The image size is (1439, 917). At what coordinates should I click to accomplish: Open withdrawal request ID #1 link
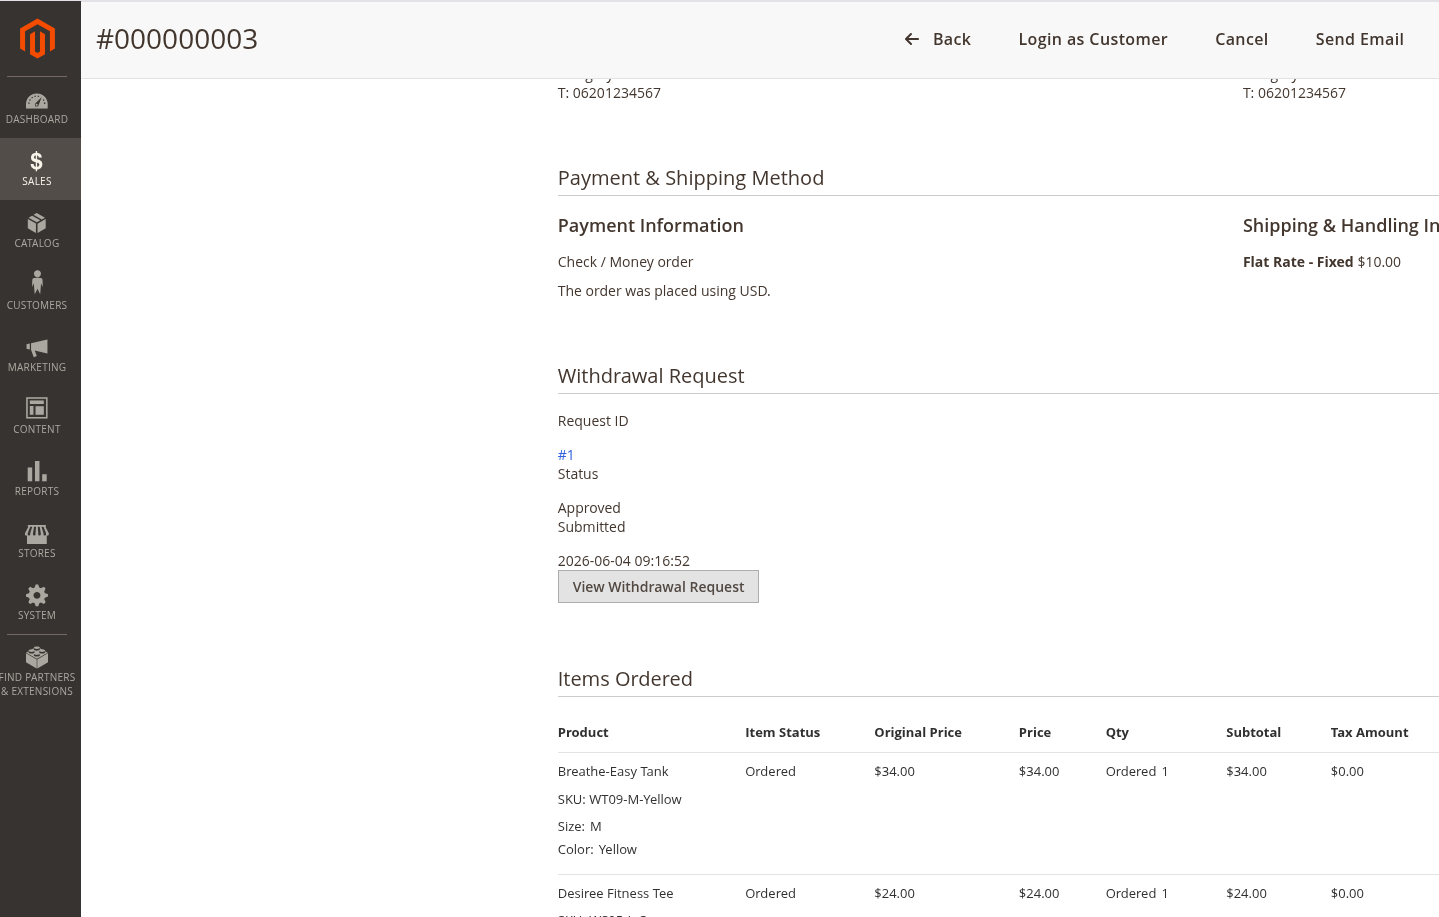(566, 455)
